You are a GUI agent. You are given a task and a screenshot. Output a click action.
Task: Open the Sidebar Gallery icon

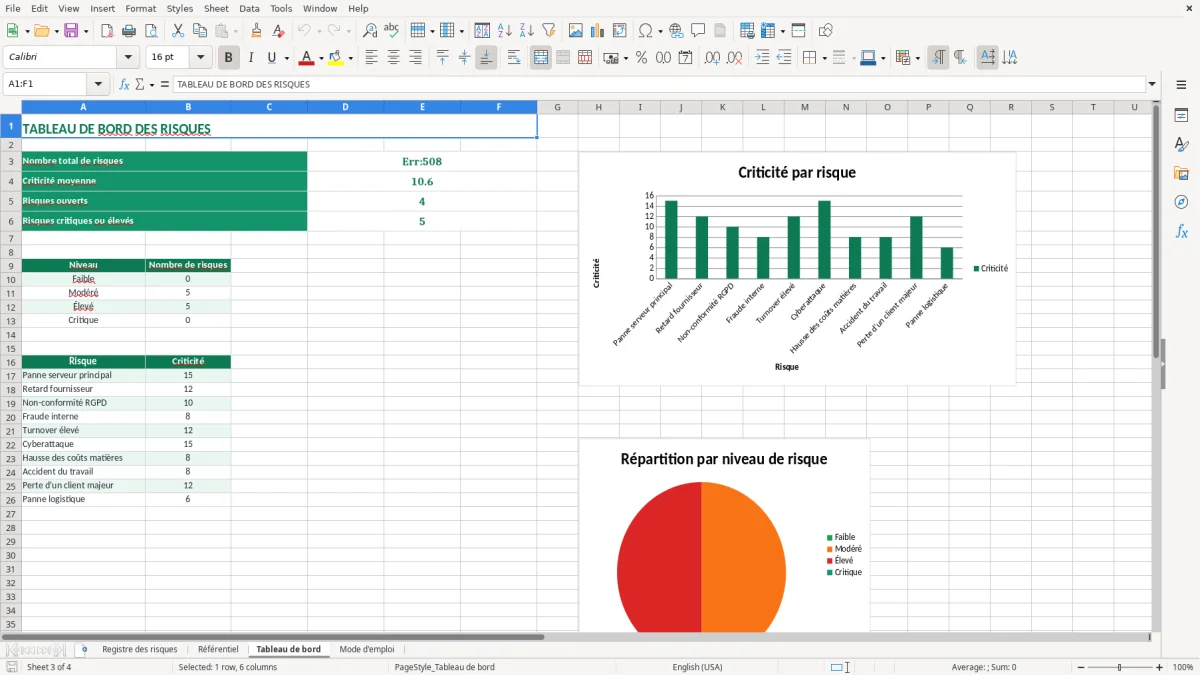point(1181,174)
